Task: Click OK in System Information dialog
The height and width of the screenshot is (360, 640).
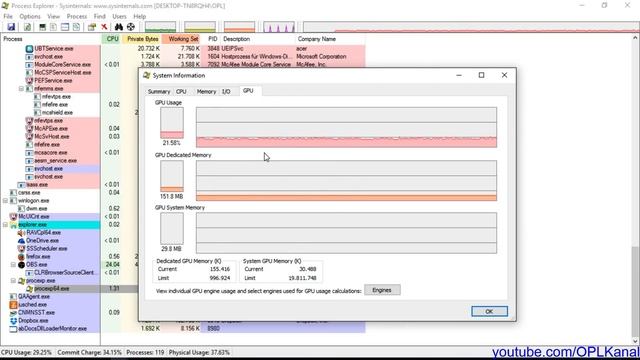Action: [489, 311]
